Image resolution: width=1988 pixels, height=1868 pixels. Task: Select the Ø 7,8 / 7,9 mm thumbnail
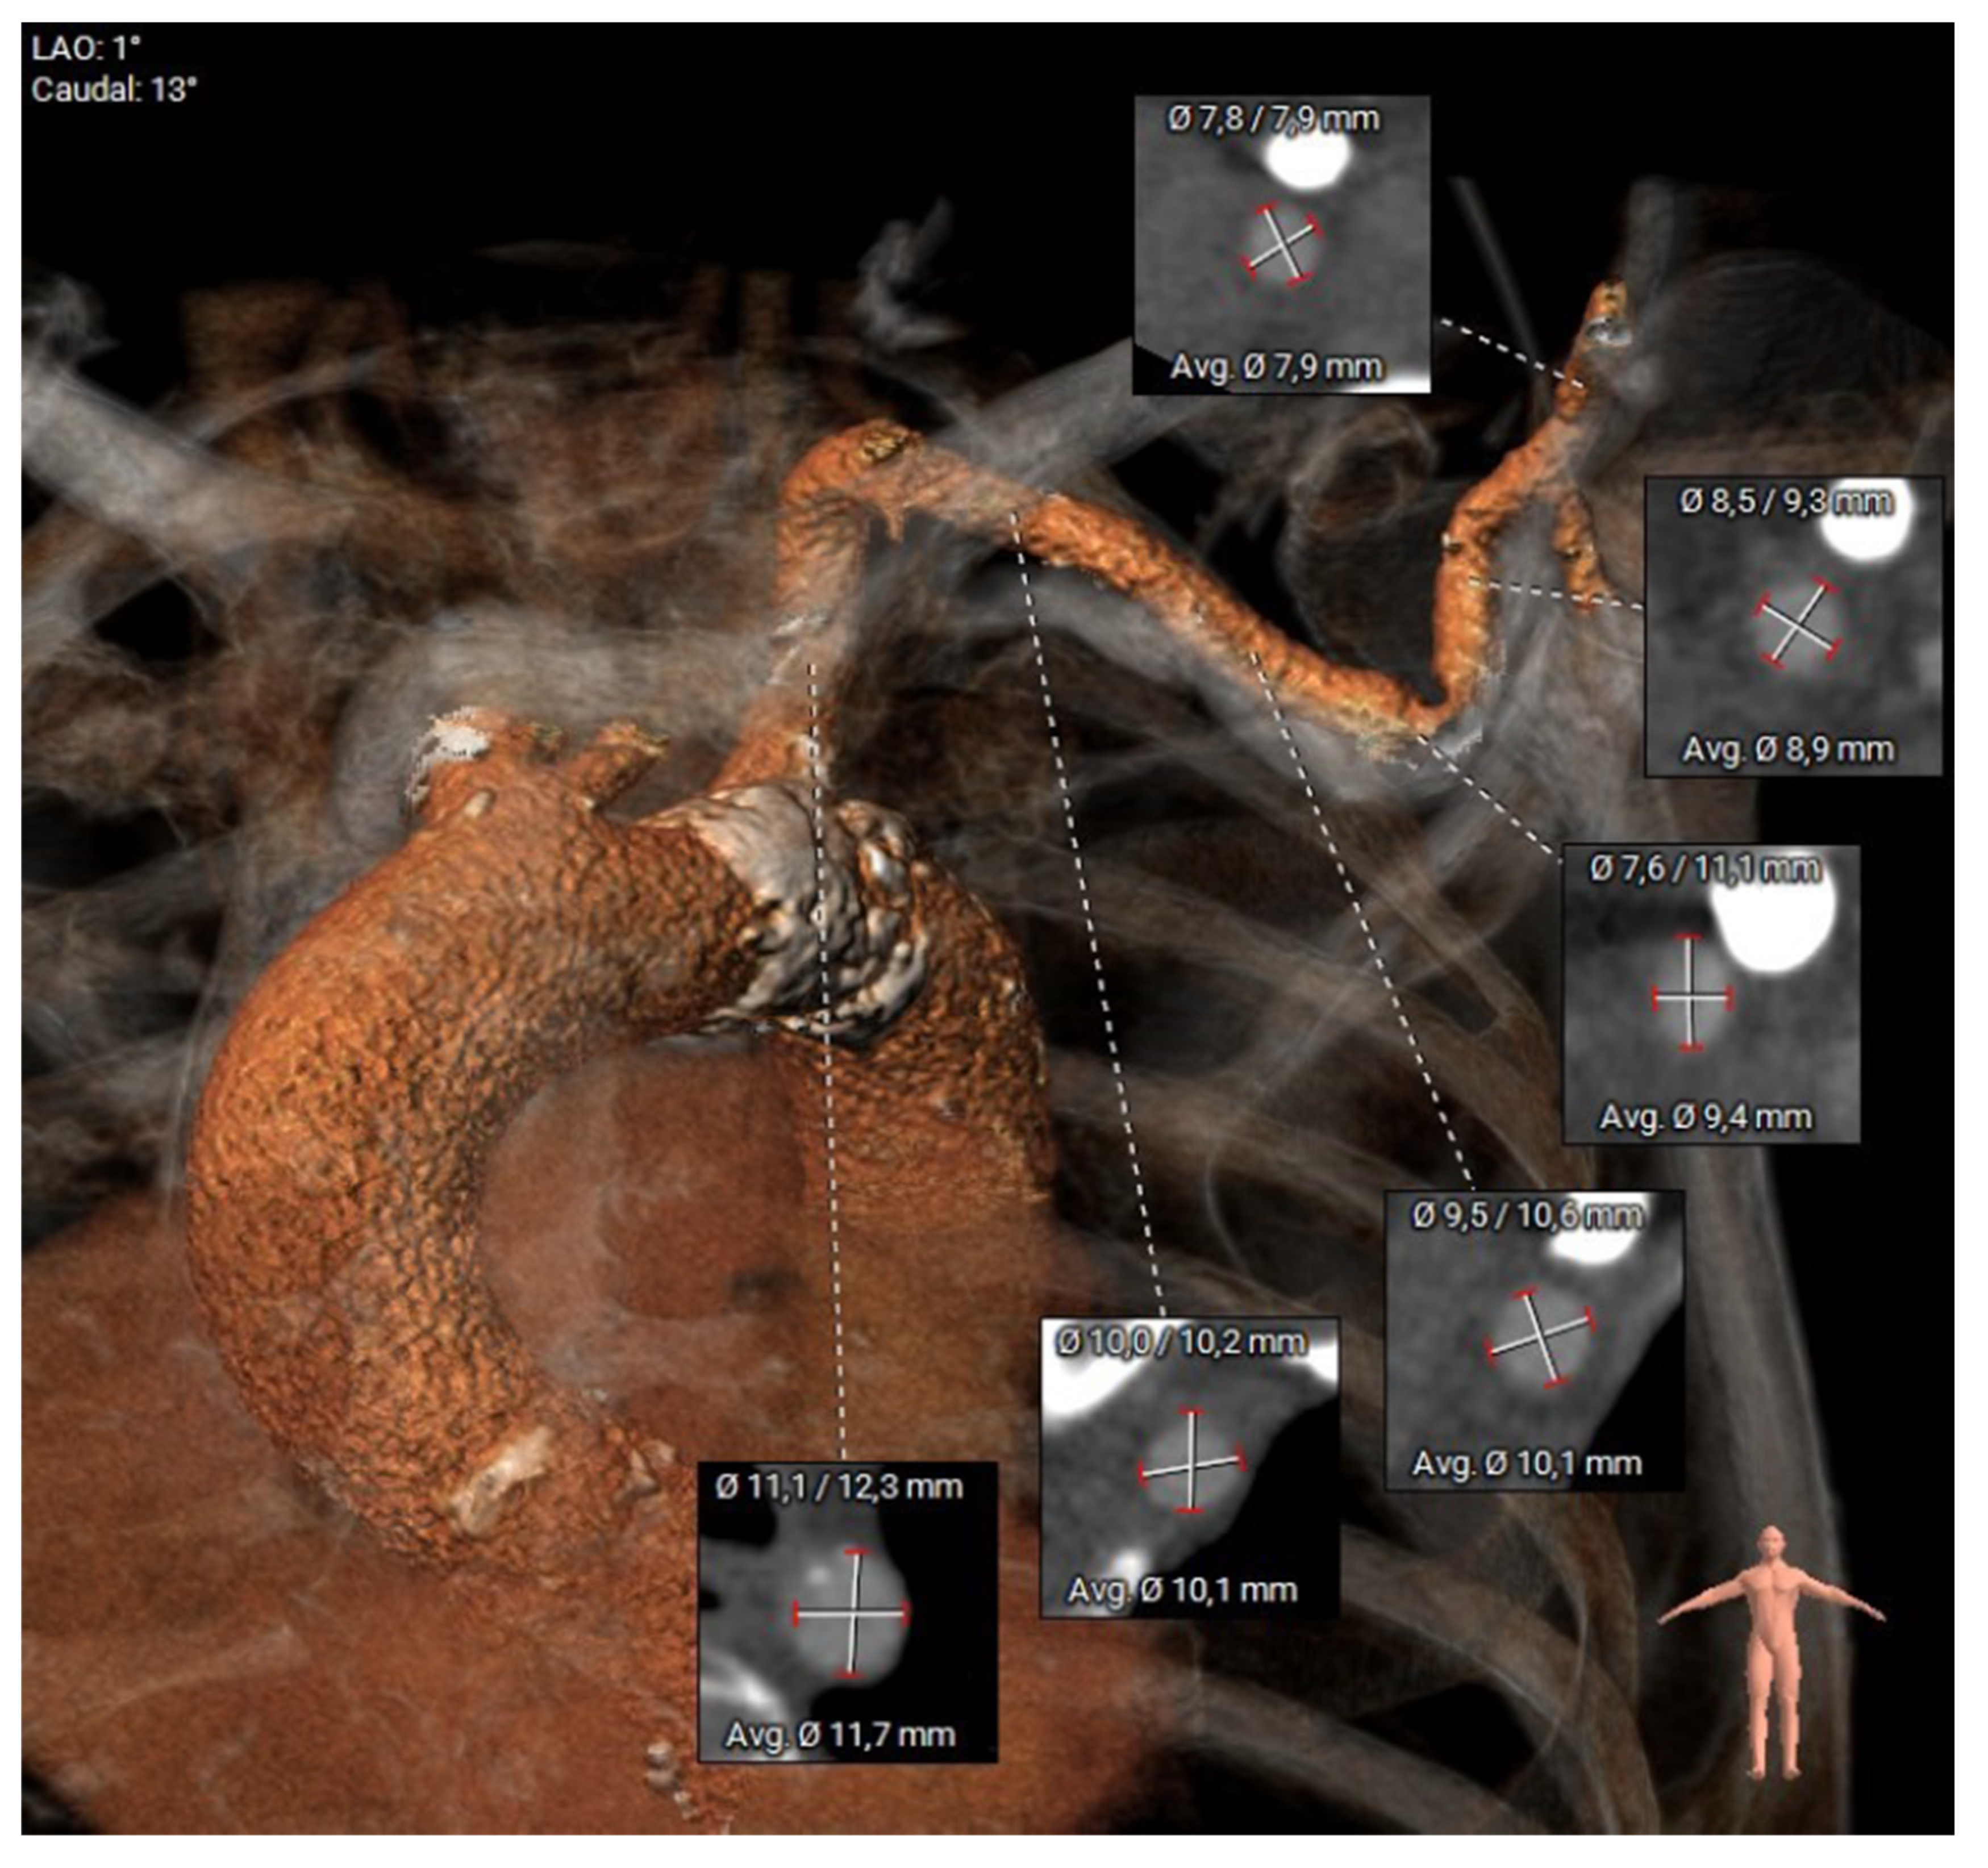tap(1281, 245)
